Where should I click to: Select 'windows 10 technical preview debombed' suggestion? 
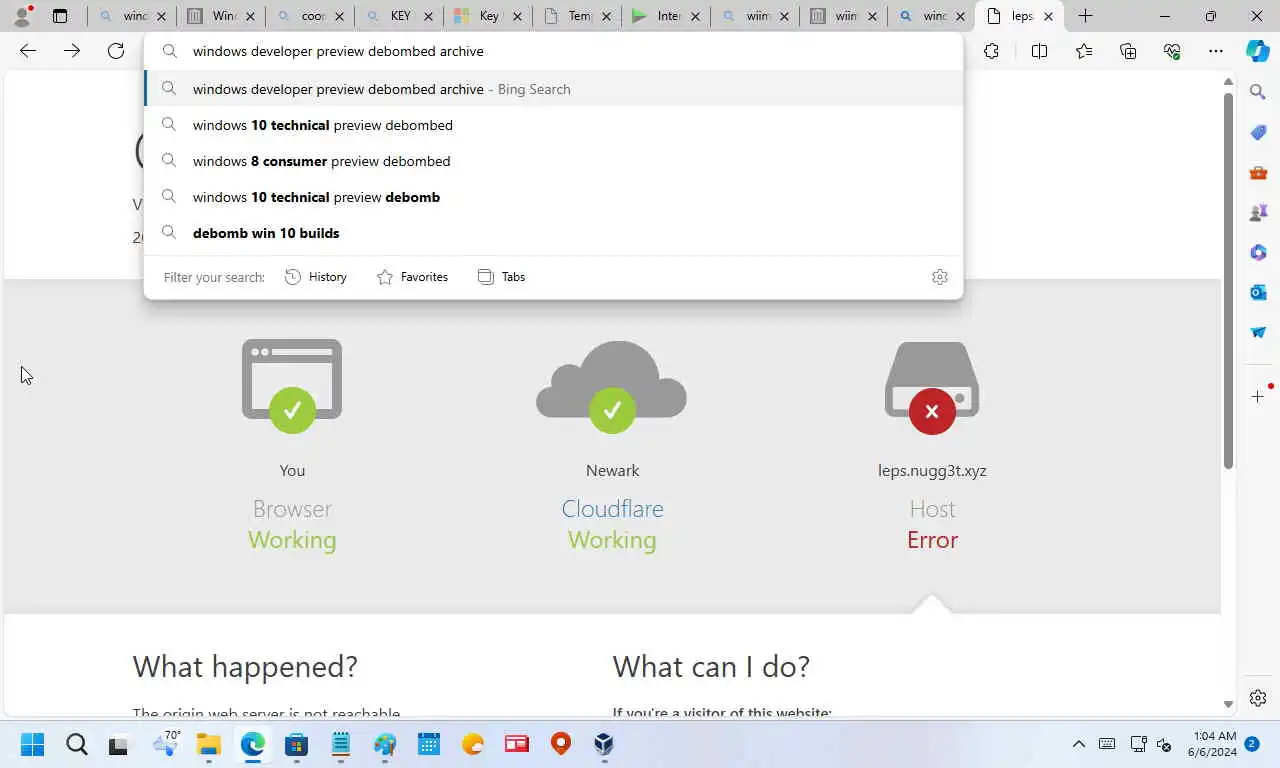pos(554,125)
